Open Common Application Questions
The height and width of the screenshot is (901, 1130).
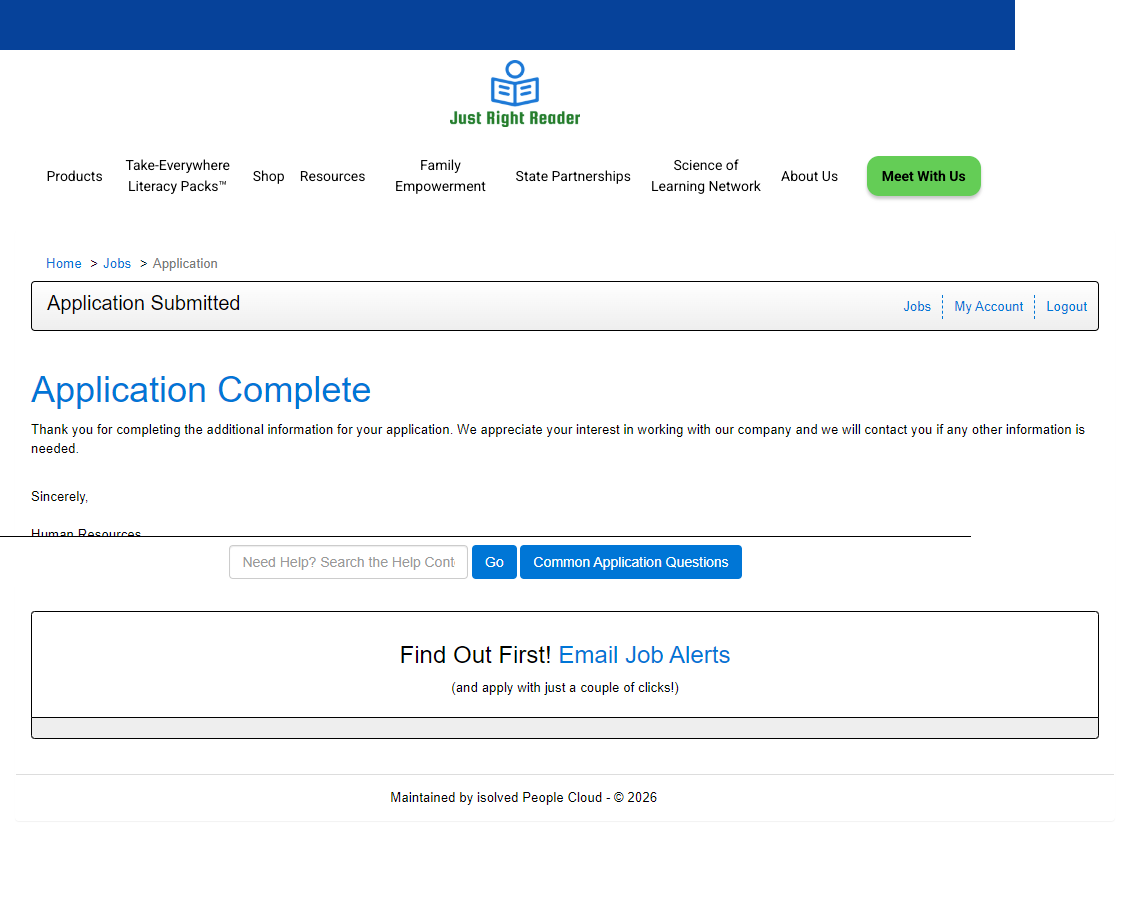(x=630, y=562)
